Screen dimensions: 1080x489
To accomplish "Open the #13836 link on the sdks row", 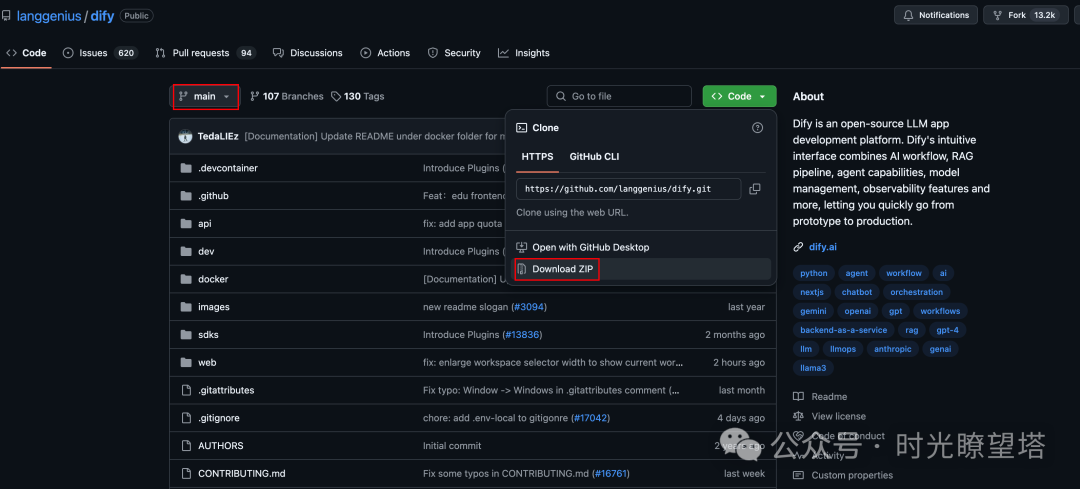I will [x=521, y=335].
